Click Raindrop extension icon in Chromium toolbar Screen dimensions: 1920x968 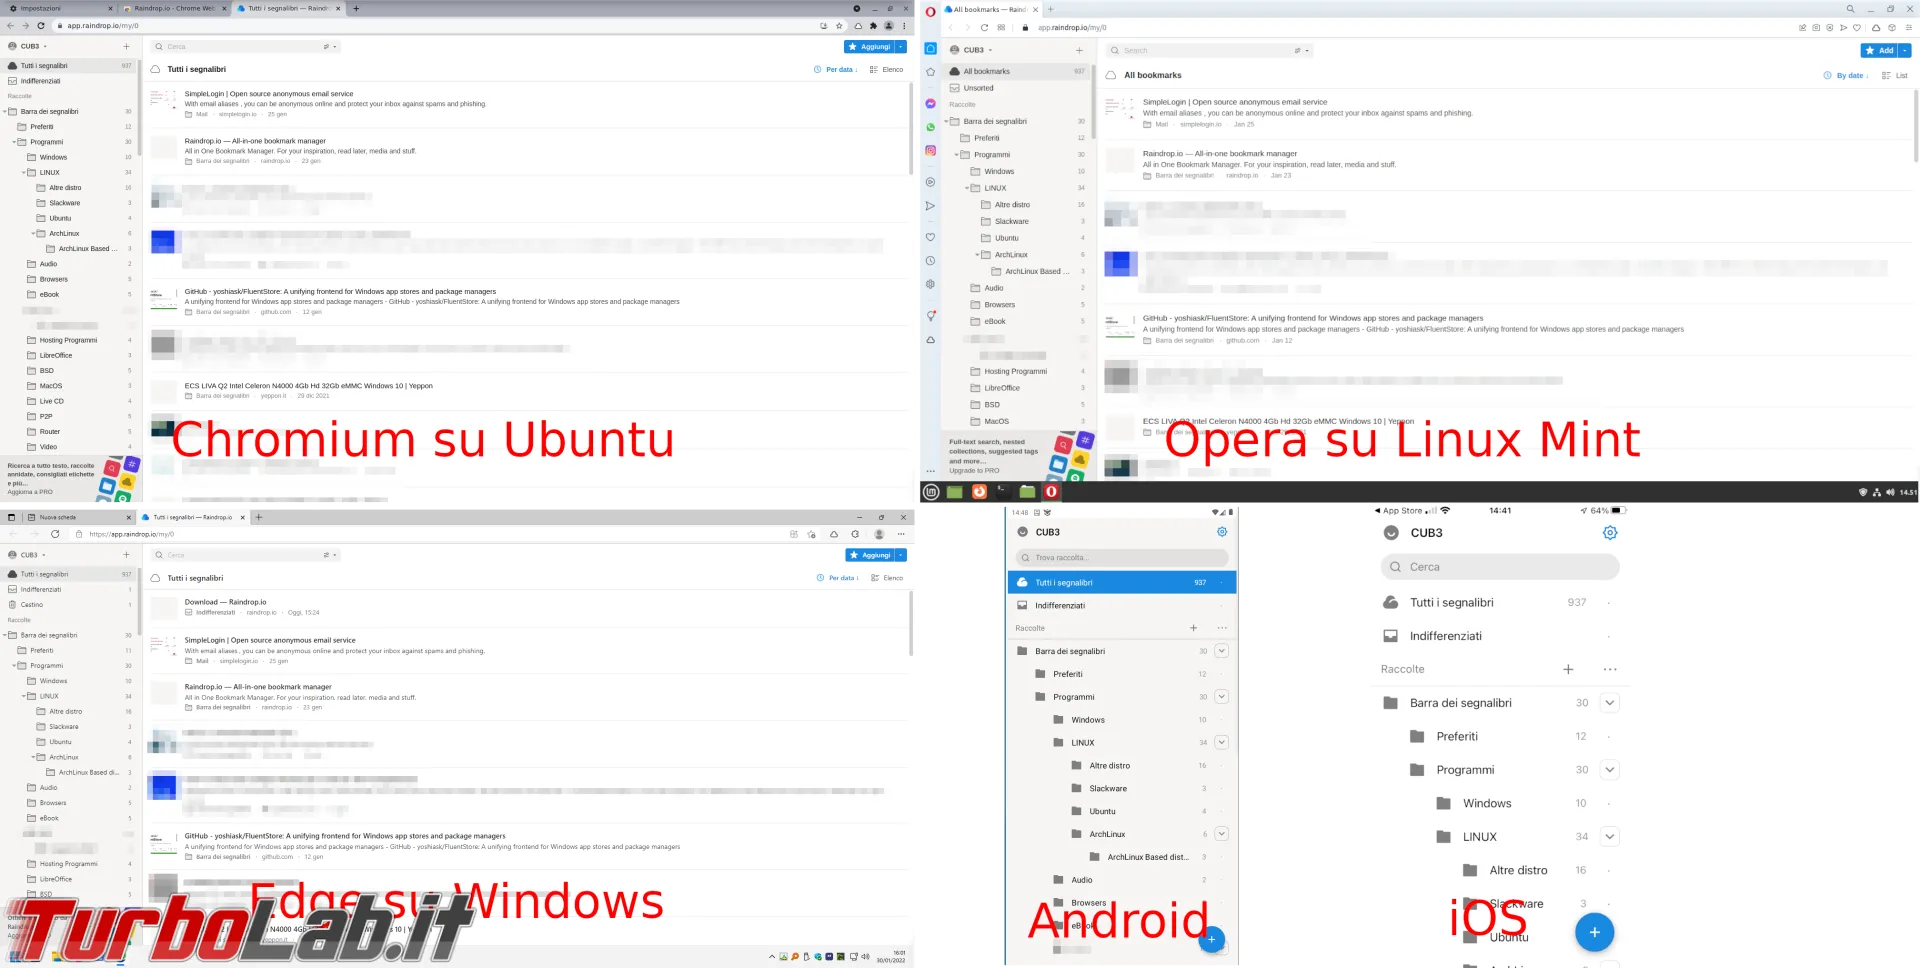click(858, 26)
